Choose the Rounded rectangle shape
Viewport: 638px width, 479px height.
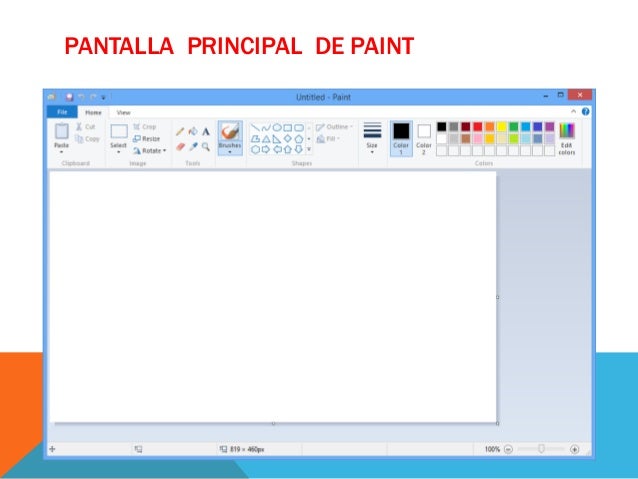299,128
